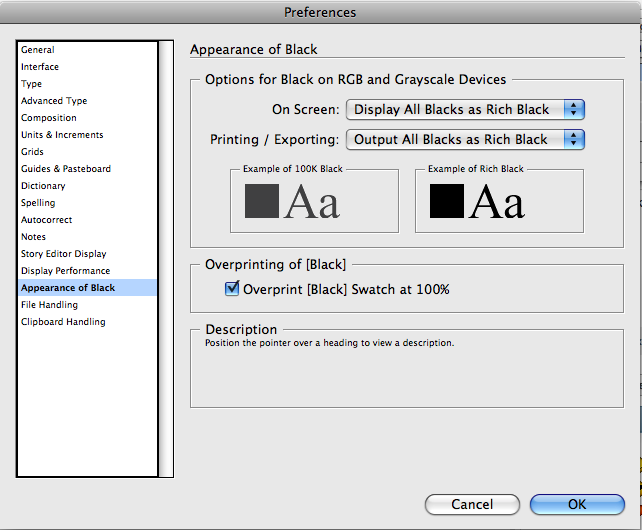The width and height of the screenshot is (642, 530).
Task: Click the Aa sample in 100K Black example
Action: click(312, 202)
